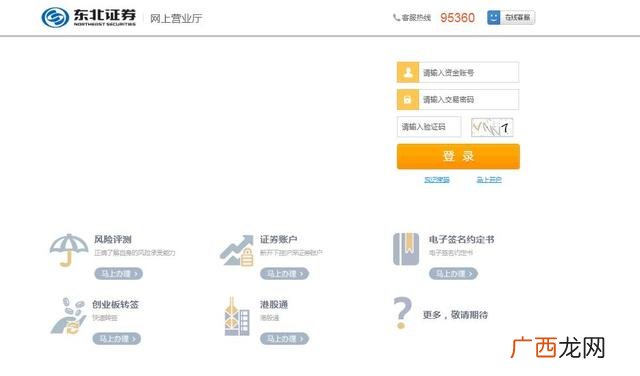Click the 证券账户 description subtitle
The height and width of the screenshot is (376, 640).
[291, 253]
